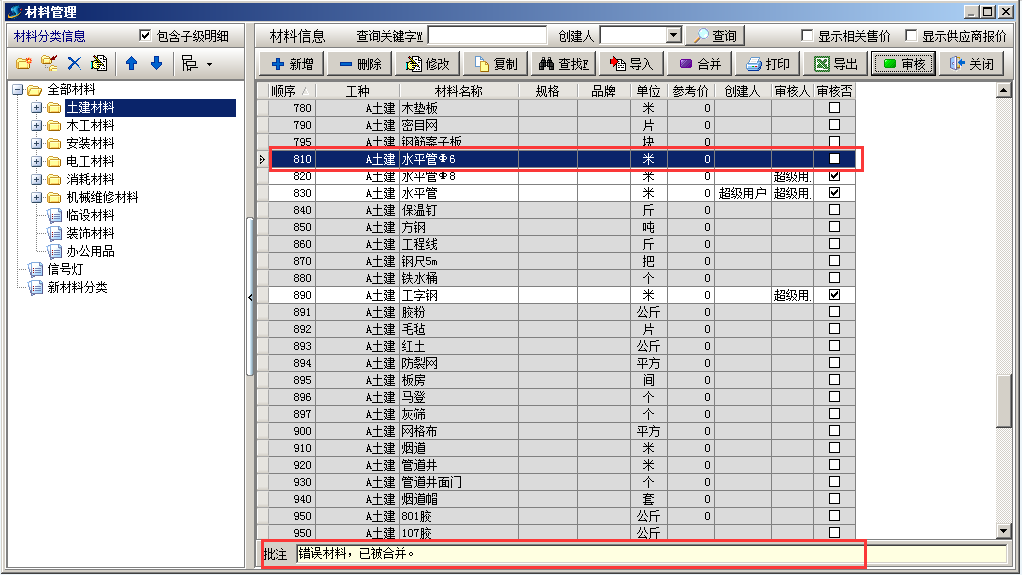This screenshot has width=1022, height=575.
Task: Click the 新增 add button
Action: 291,64
